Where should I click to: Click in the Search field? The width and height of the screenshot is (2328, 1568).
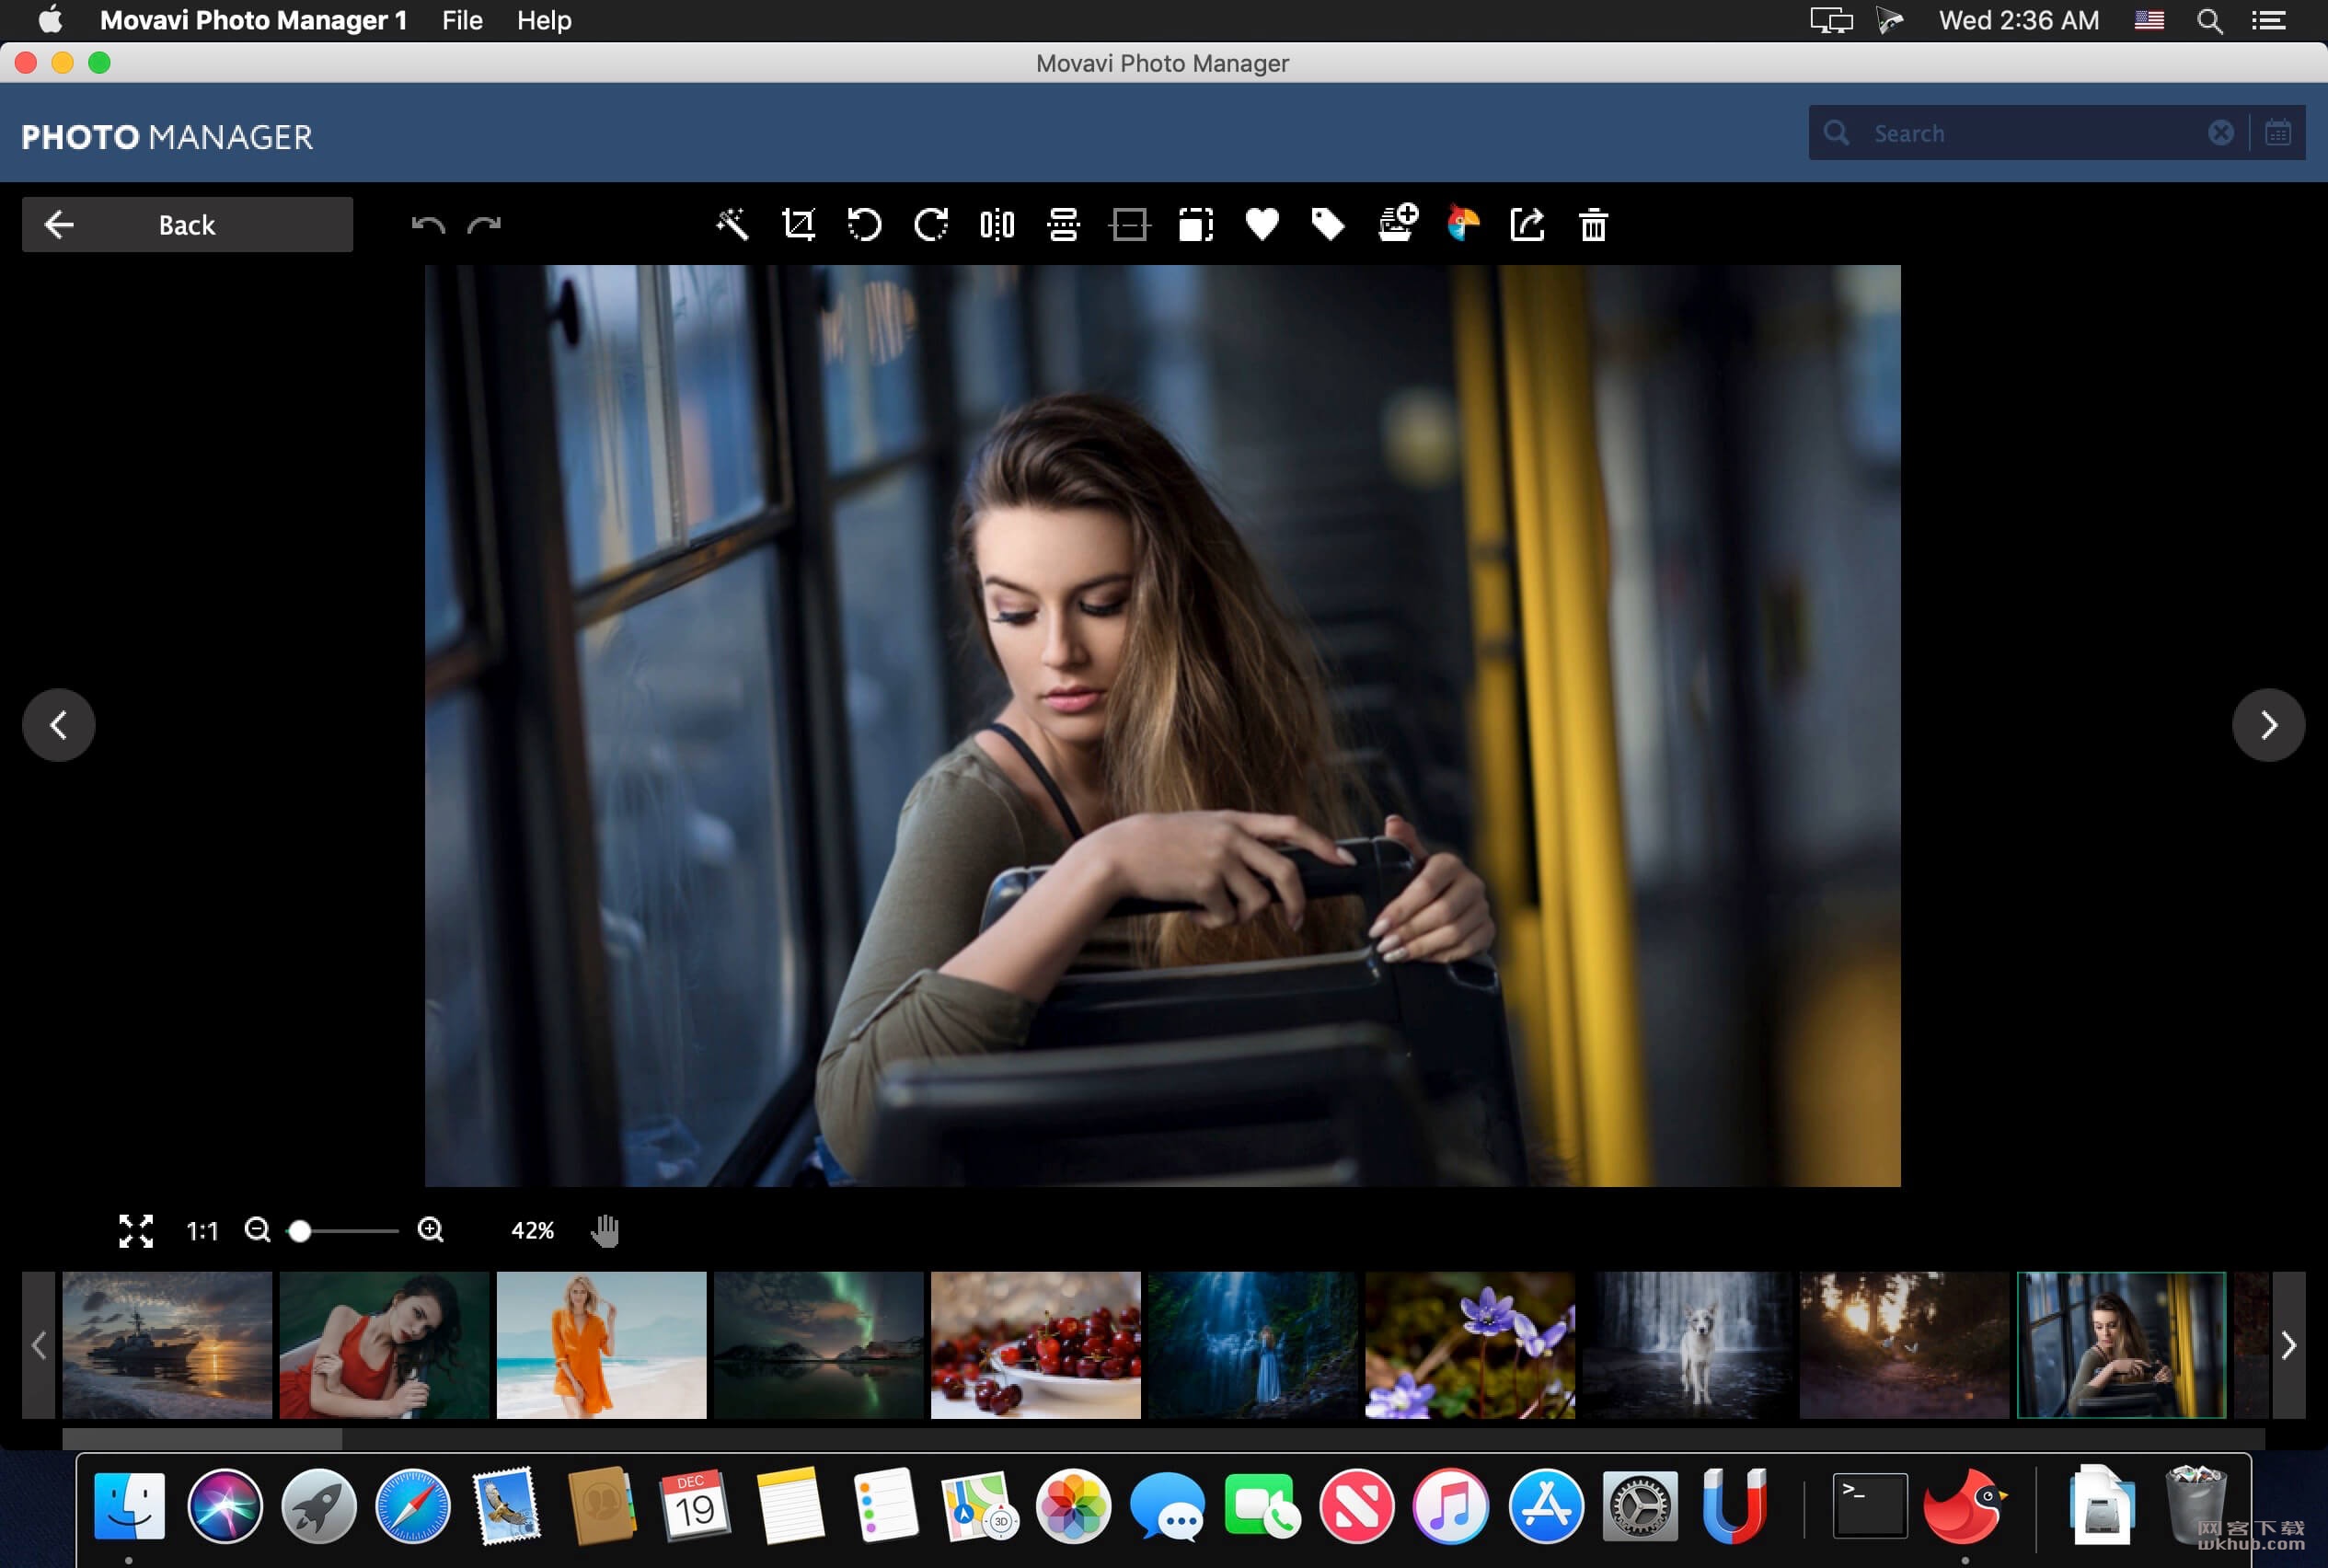pyautogui.click(x=2030, y=133)
